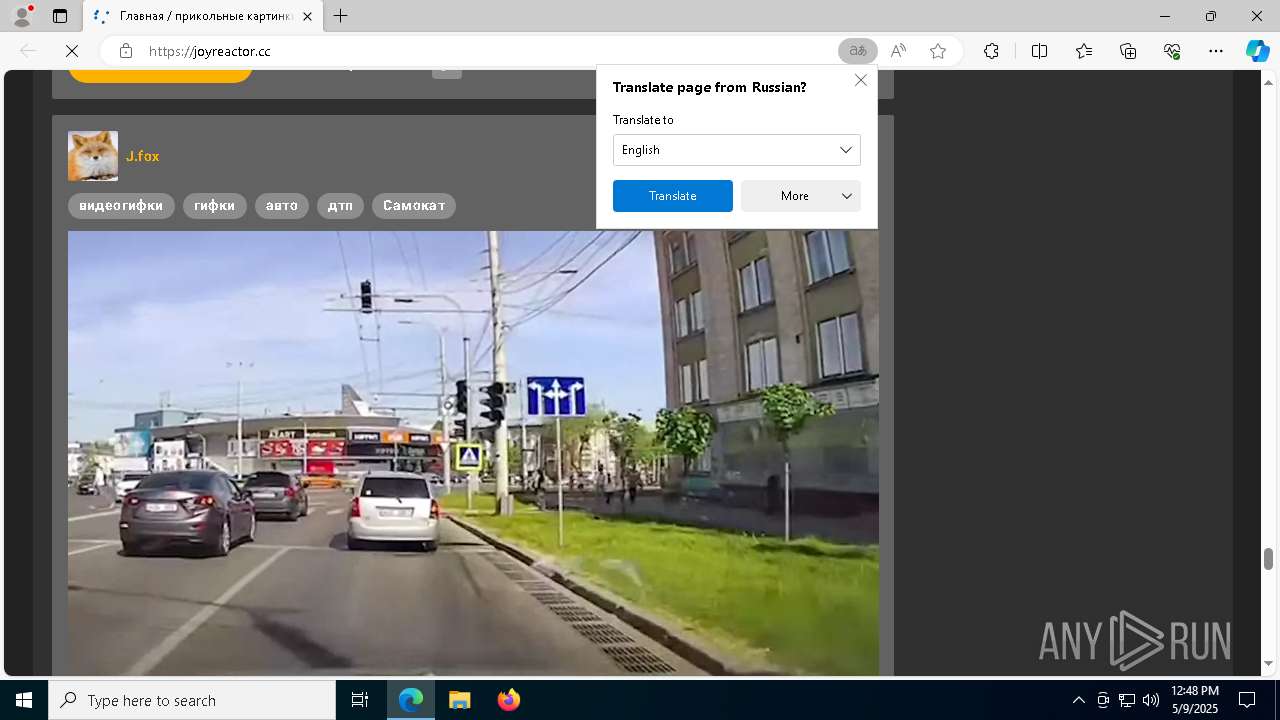The image size is (1280, 720).
Task: Open Settings and more menu
Action: (x=1216, y=51)
